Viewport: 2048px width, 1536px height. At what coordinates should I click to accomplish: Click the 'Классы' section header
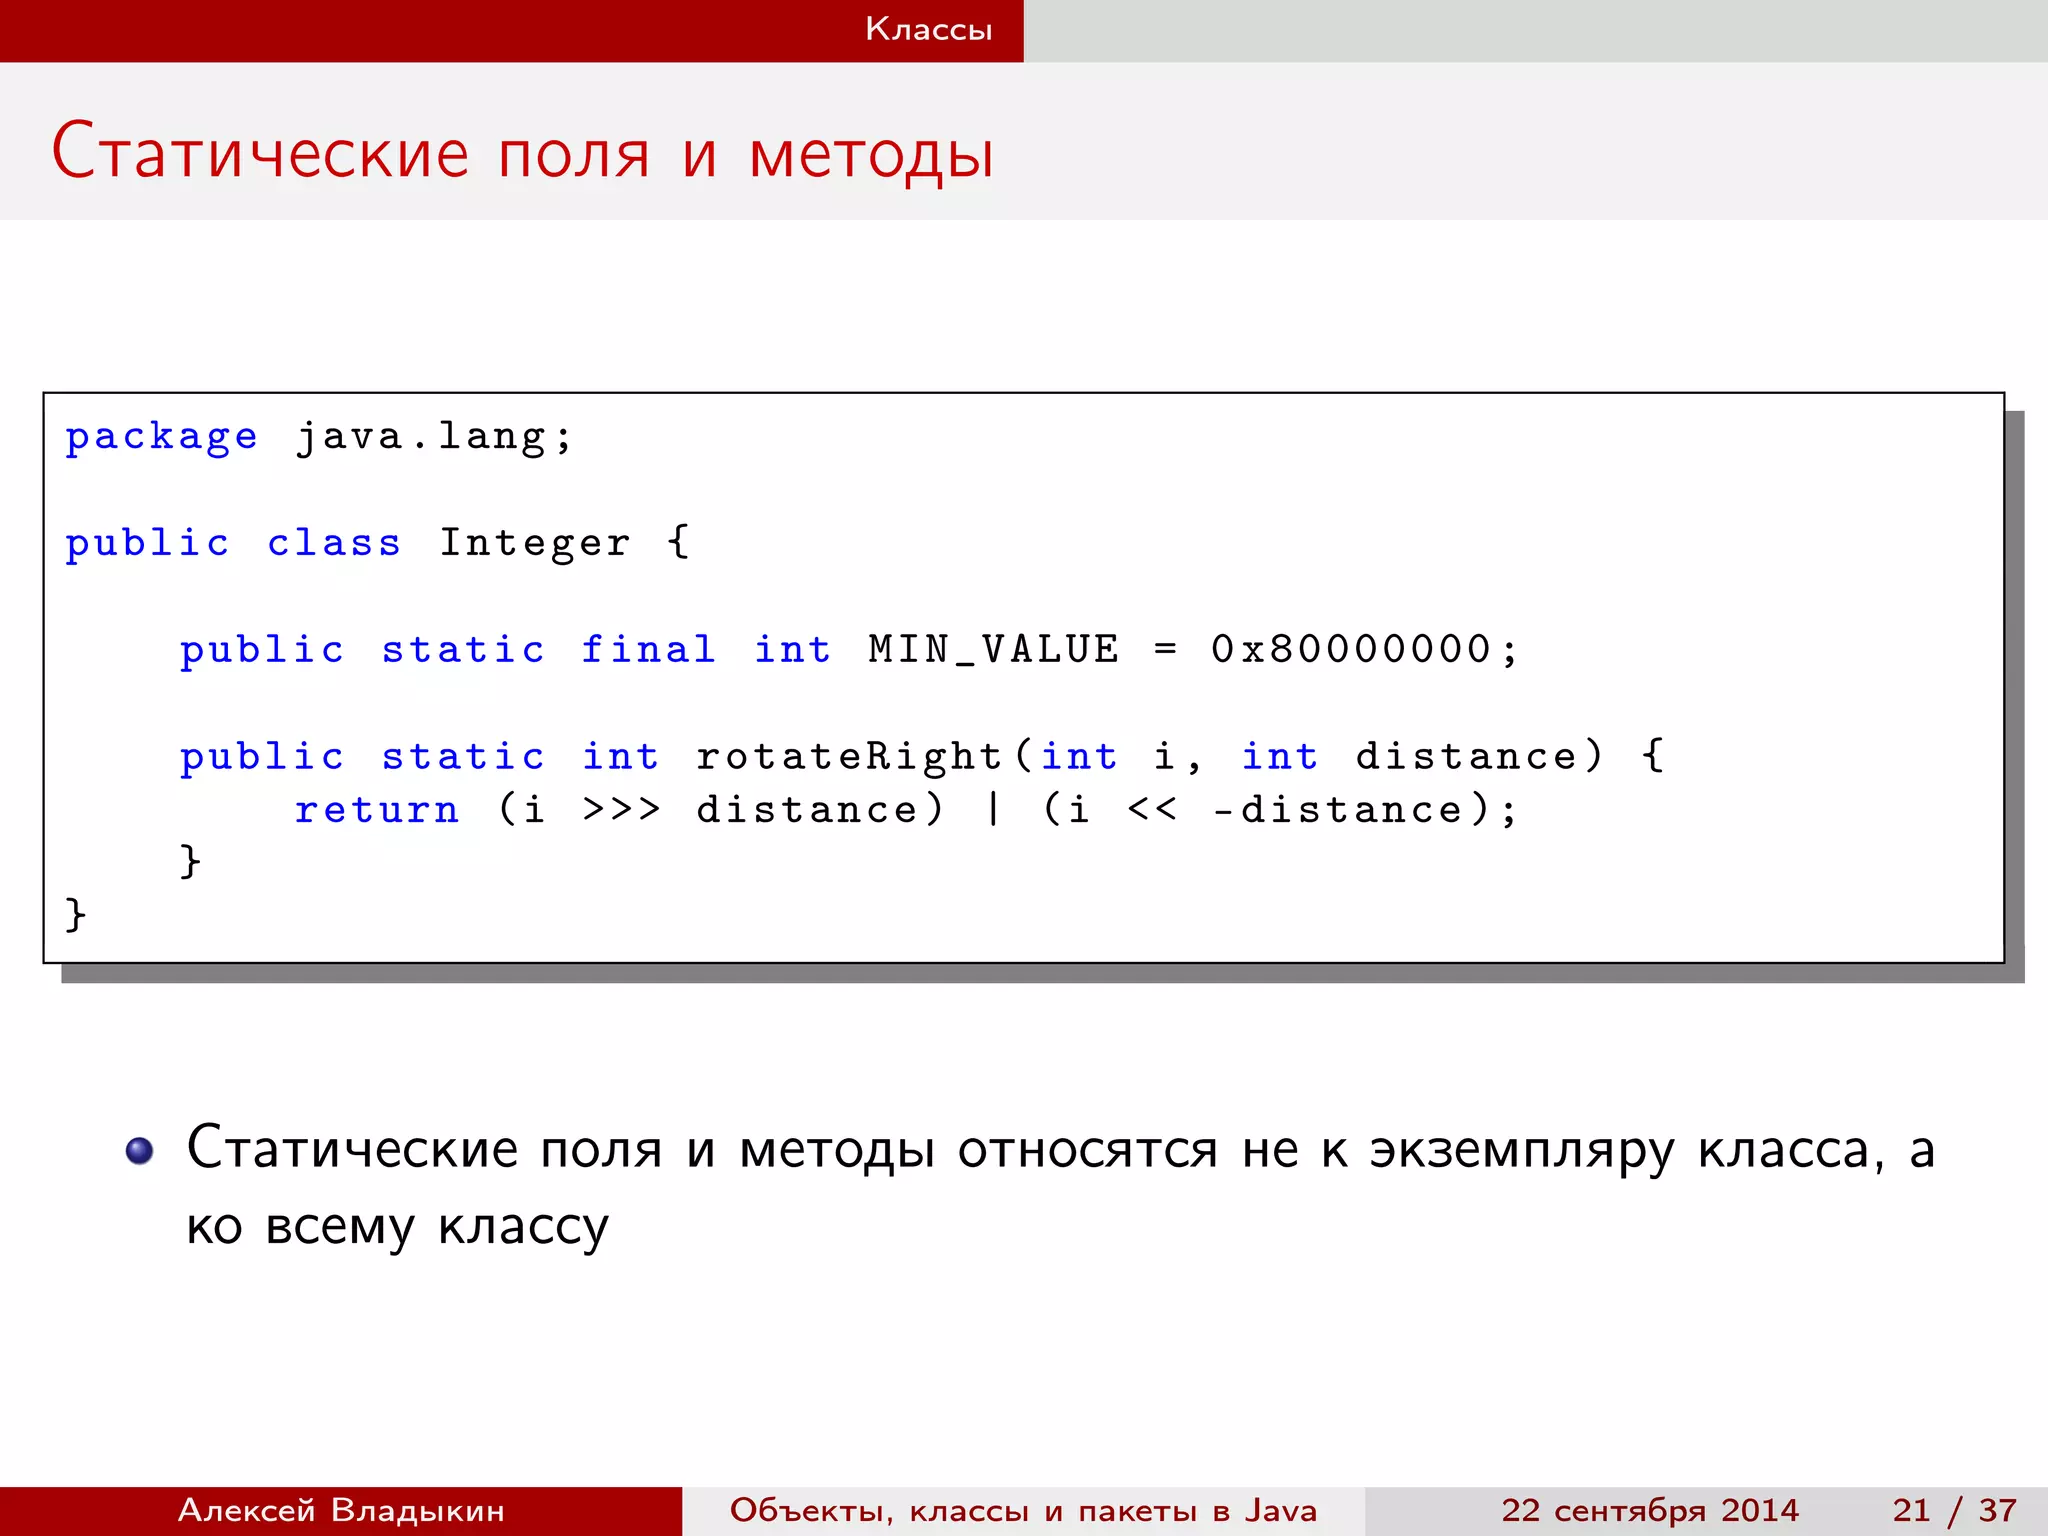click(928, 29)
